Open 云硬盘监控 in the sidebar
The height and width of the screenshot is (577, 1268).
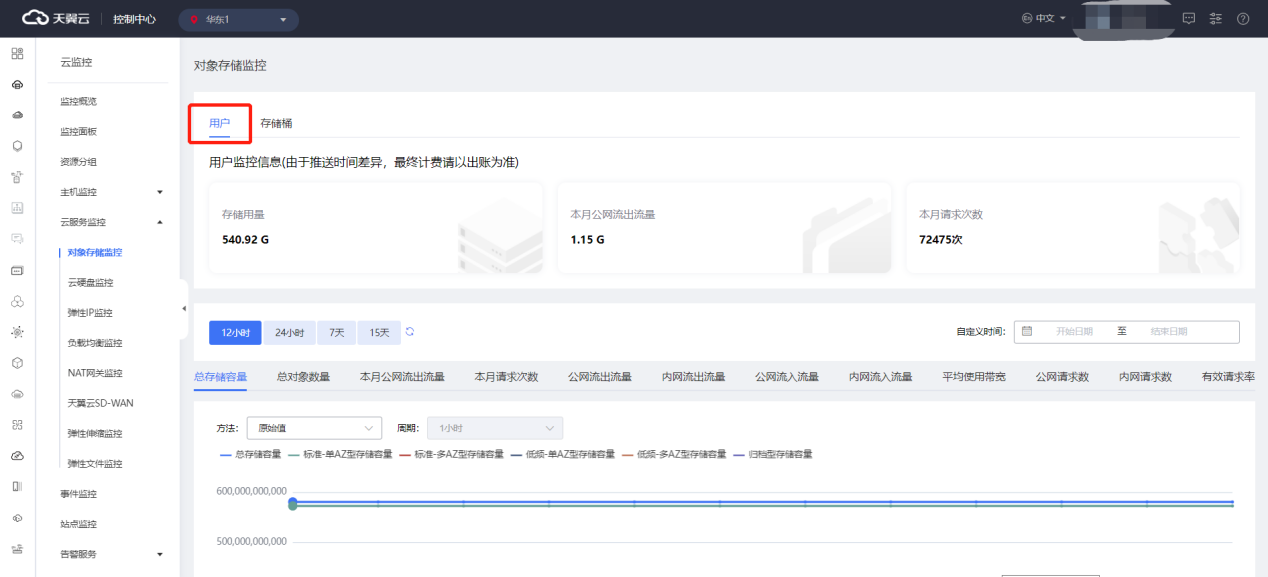90,283
